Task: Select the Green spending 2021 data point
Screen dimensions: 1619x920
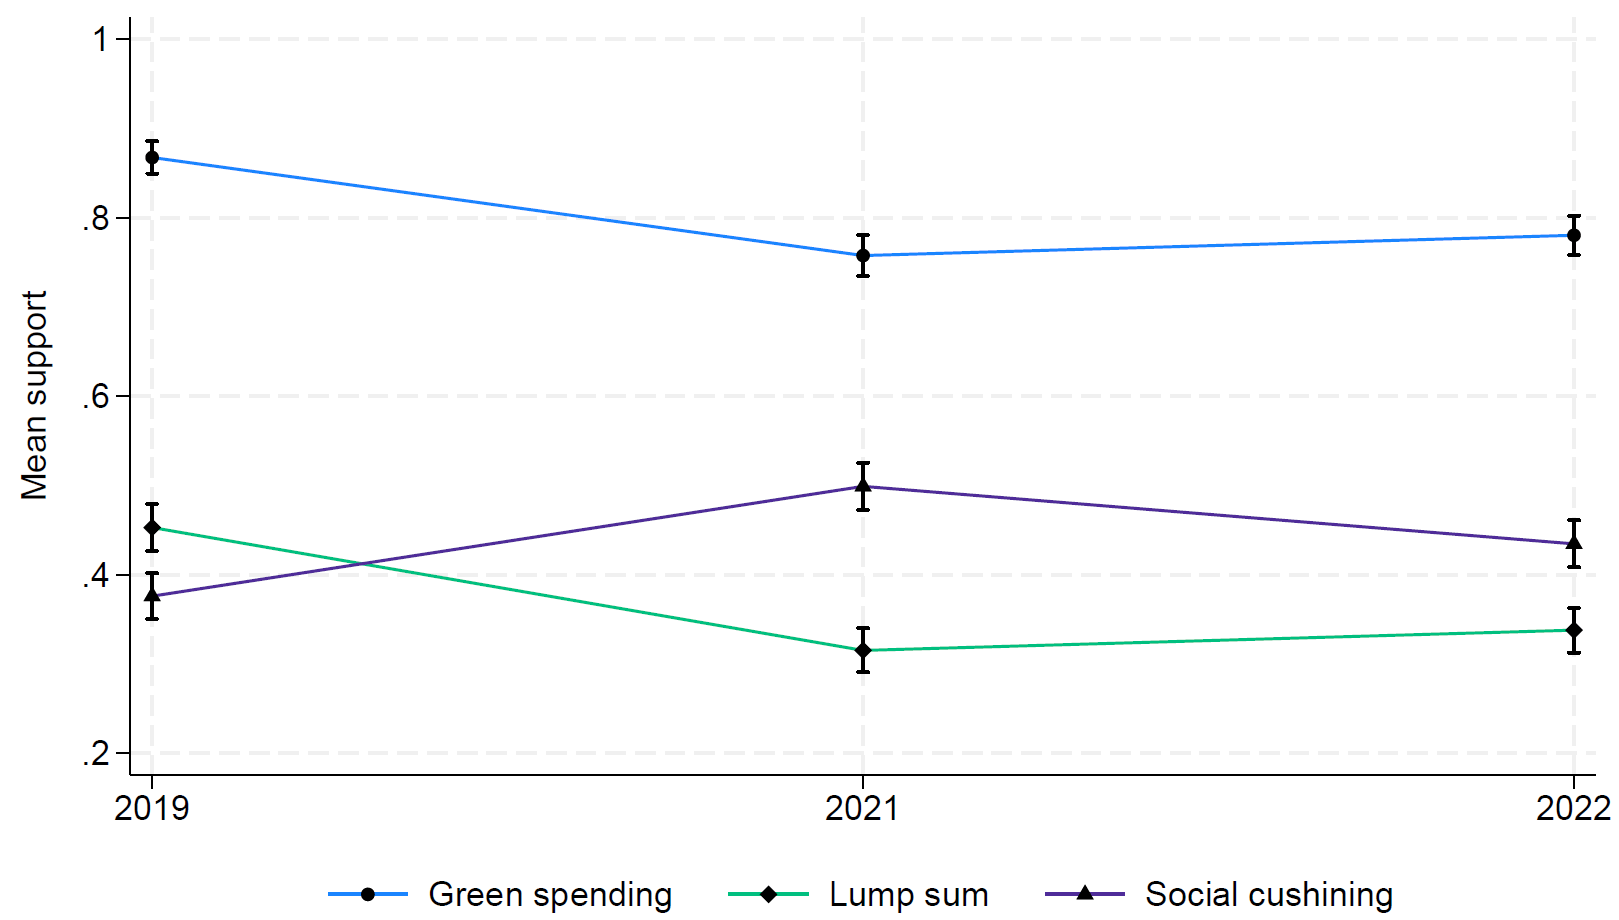Action: [863, 256]
